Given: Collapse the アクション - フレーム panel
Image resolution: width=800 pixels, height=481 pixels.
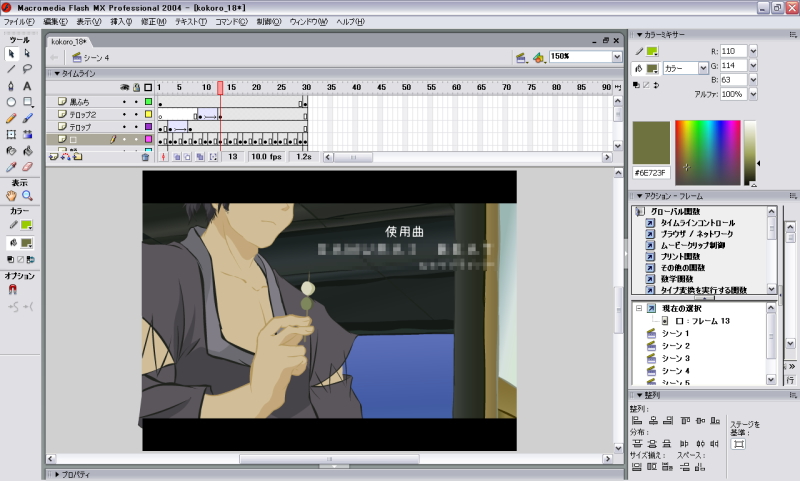Looking at the screenshot, I should point(639,196).
